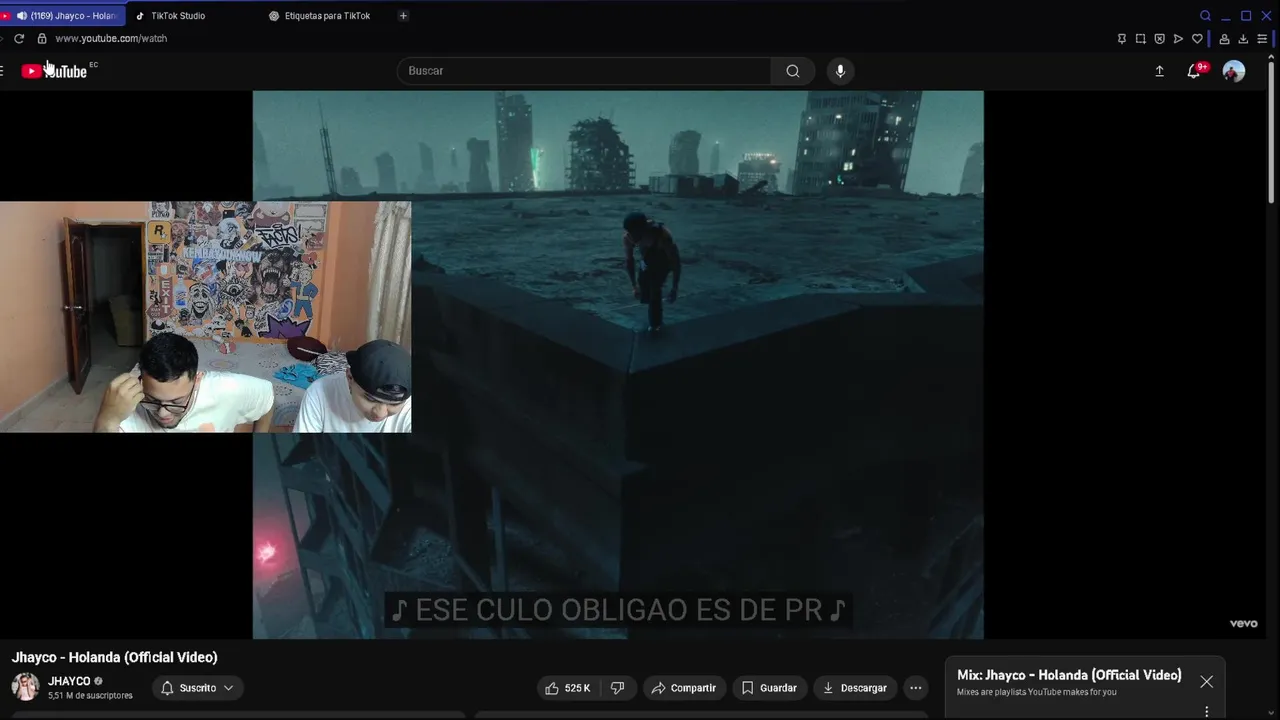
Task: Close the Mix playlist panel
Action: [x=1207, y=682]
